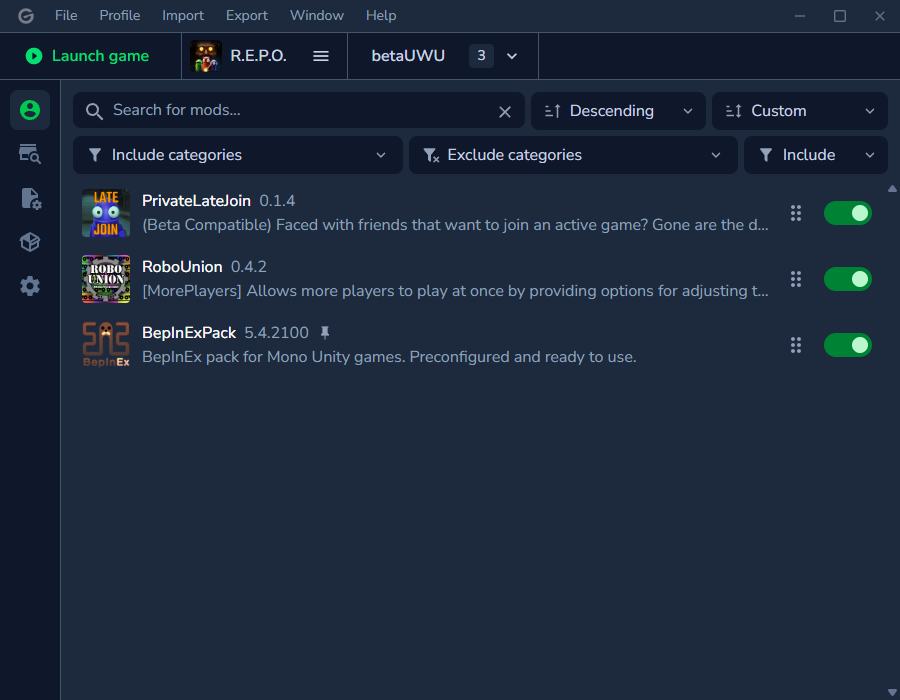
Task: Open the installed mods profile sidebar icon
Action: [x=30, y=110]
